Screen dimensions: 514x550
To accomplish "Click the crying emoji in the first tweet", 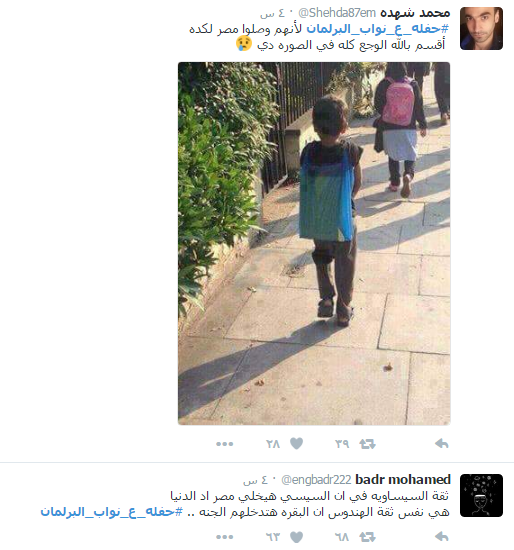I will click(244, 44).
